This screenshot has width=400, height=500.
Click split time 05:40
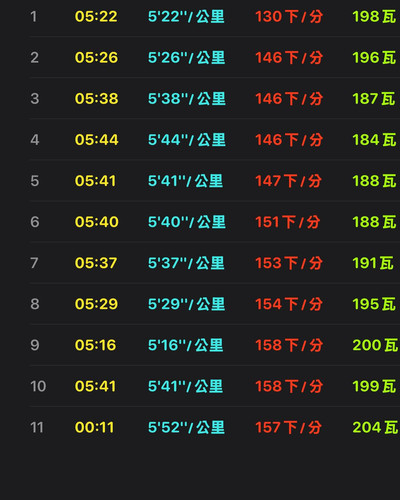pyautogui.click(x=97, y=222)
